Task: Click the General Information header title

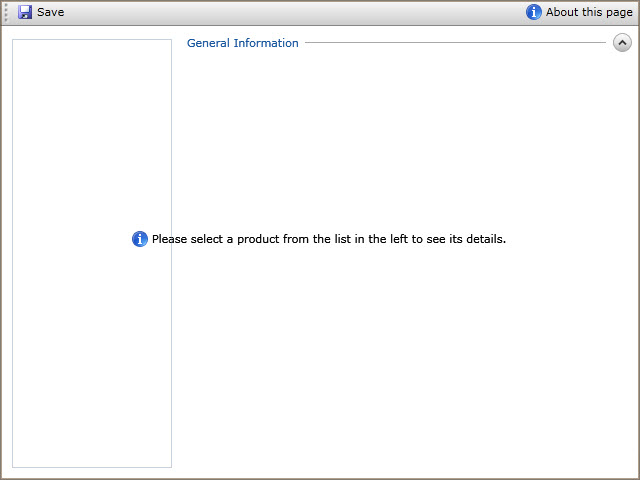Action: click(242, 43)
